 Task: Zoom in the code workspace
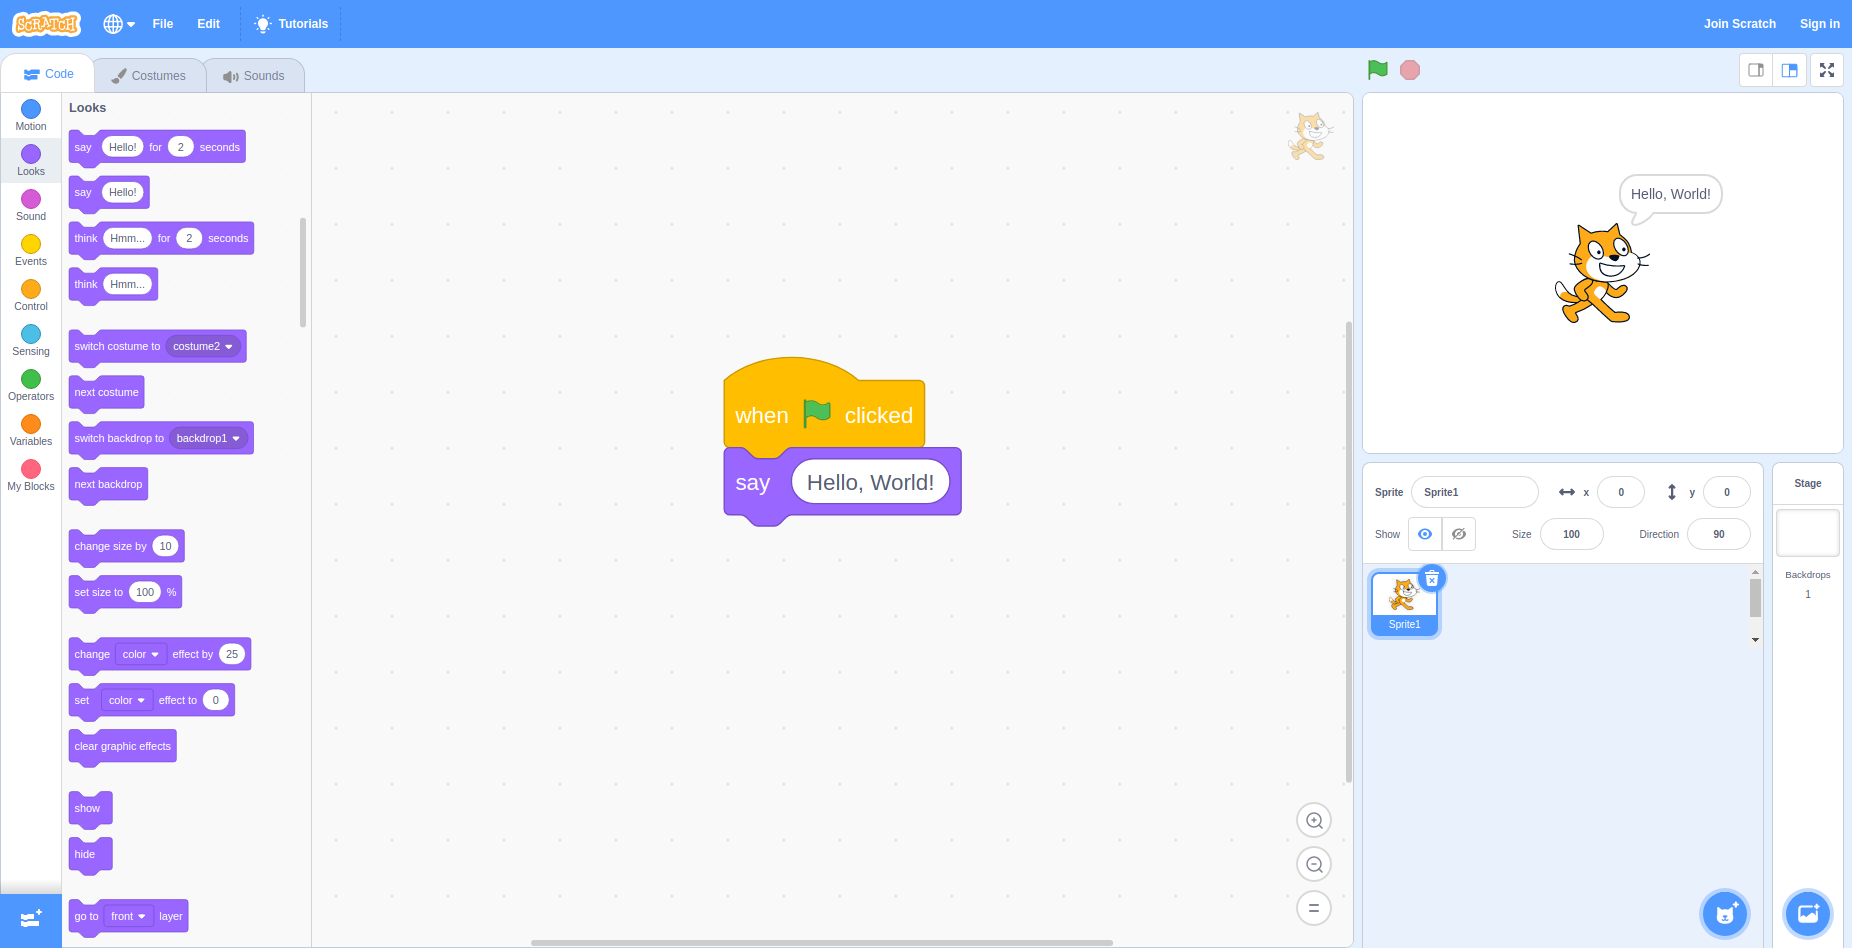tap(1314, 821)
